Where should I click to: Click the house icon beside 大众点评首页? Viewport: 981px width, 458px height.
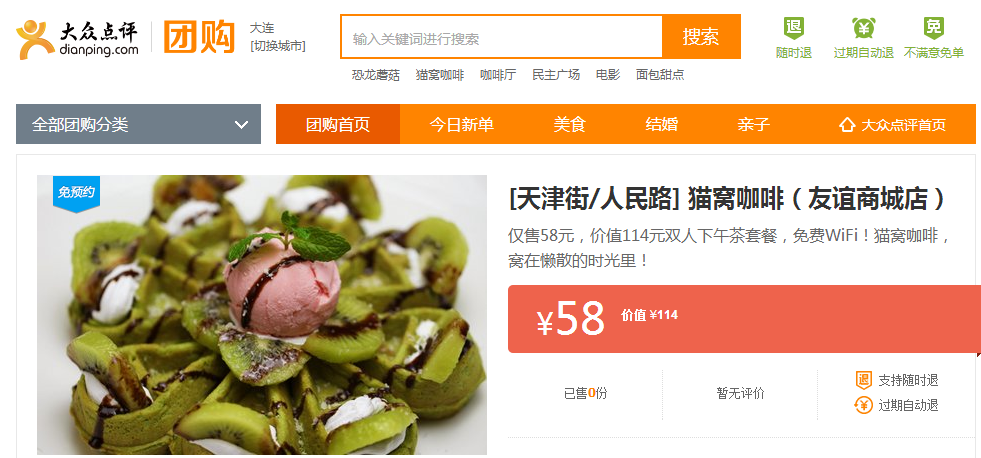(846, 125)
